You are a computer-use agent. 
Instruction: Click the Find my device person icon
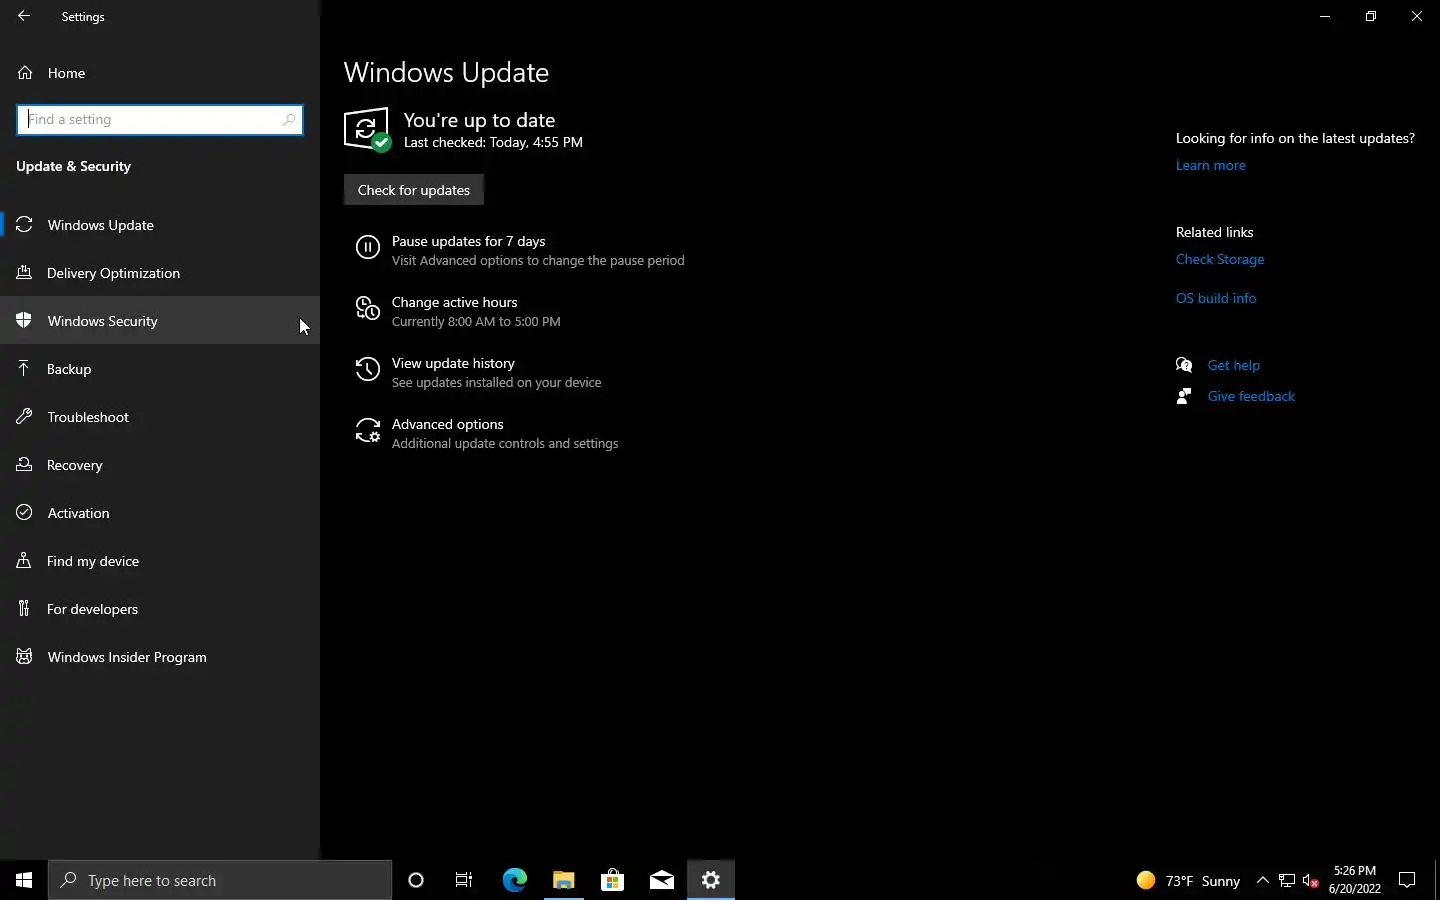[x=24, y=561]
